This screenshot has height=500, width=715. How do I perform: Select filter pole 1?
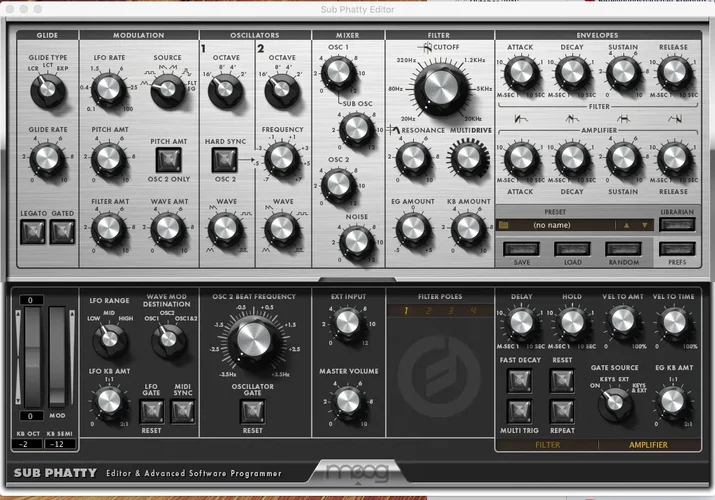click(x=405, y=311)
